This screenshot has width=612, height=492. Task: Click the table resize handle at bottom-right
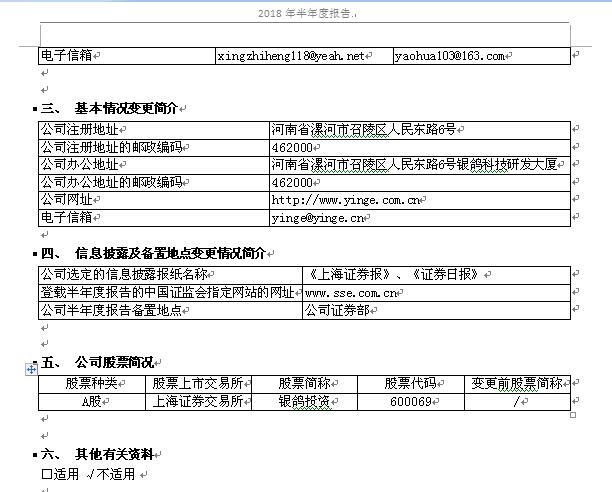[573, 415]
